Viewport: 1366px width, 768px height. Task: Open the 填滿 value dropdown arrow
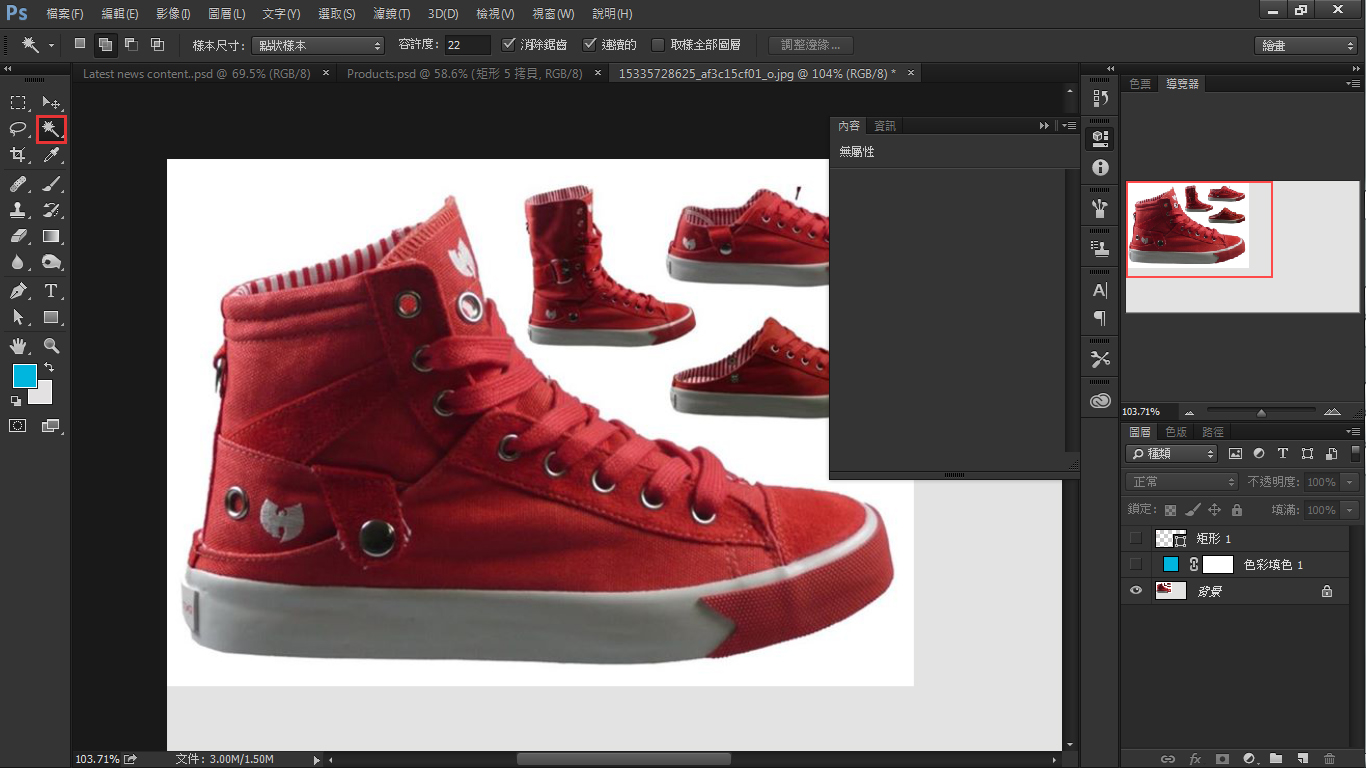coord(1350,510)
